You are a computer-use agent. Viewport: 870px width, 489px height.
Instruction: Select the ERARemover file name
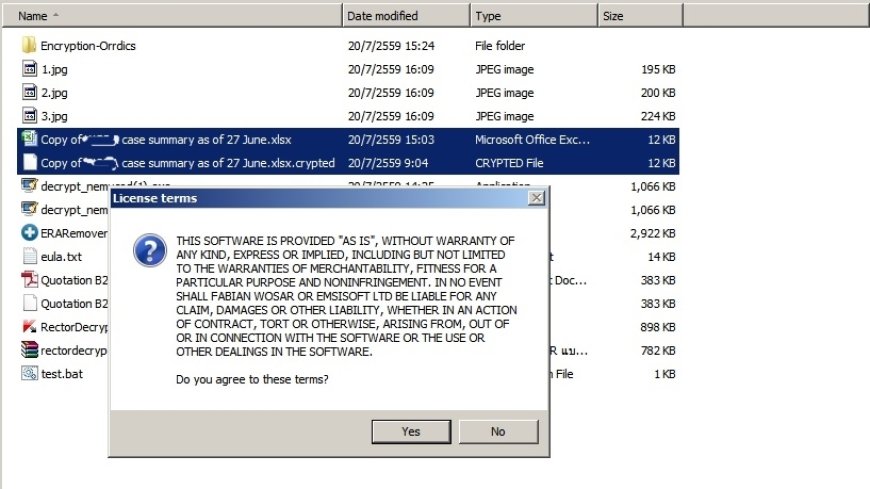74,233
